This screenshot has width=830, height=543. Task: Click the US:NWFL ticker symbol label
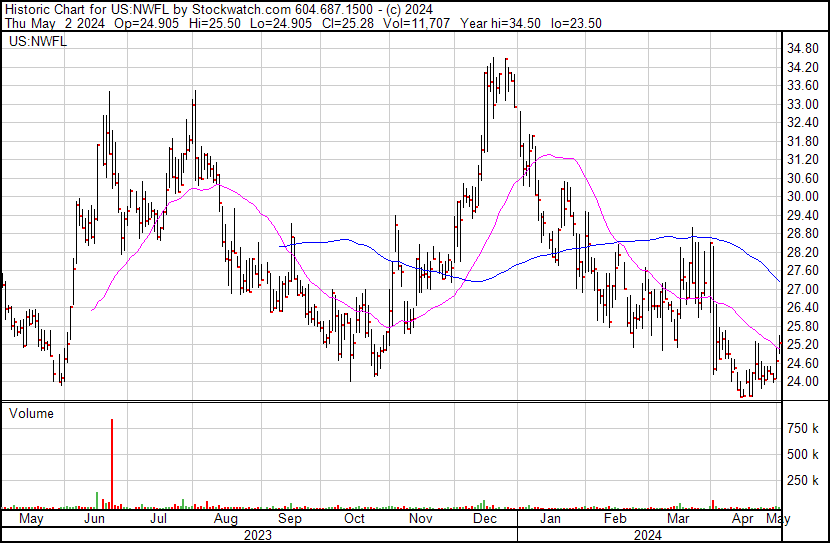pos(35,43)
